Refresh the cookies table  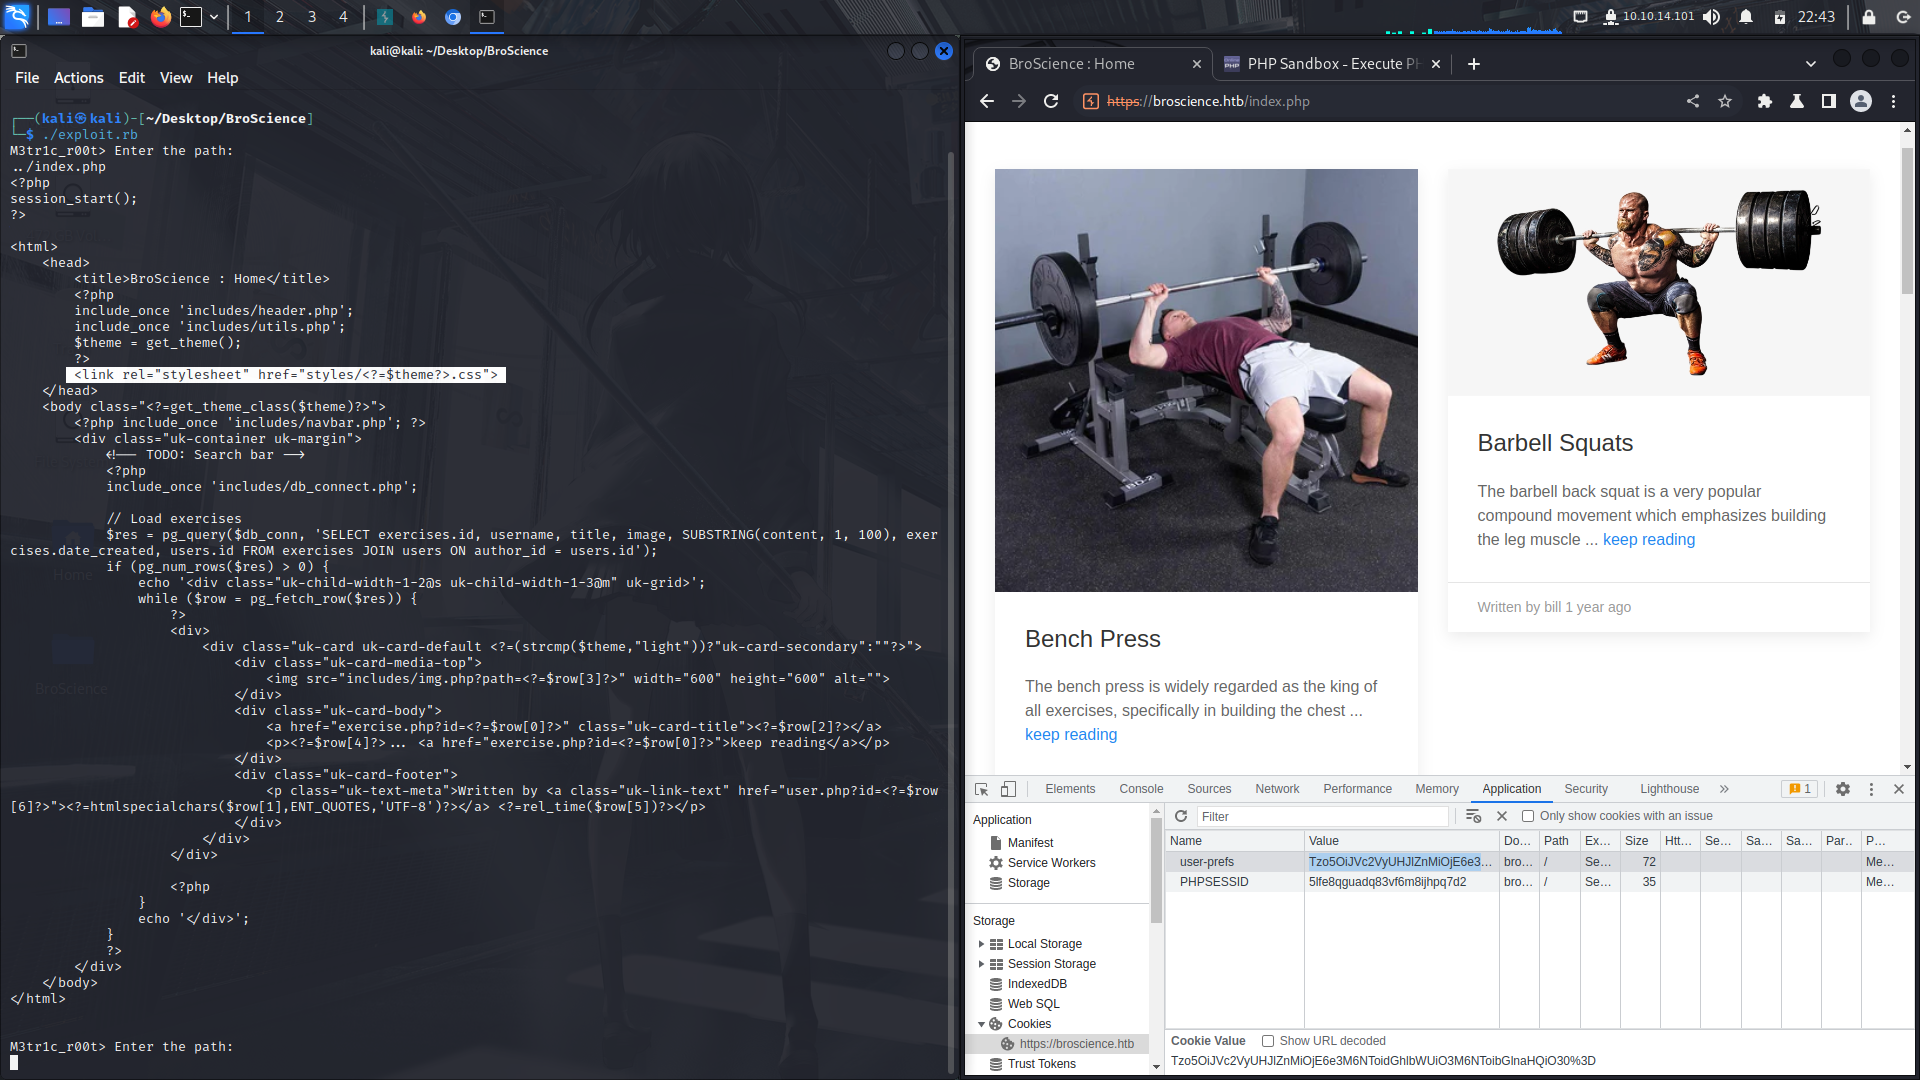(x=1181, y=816)
